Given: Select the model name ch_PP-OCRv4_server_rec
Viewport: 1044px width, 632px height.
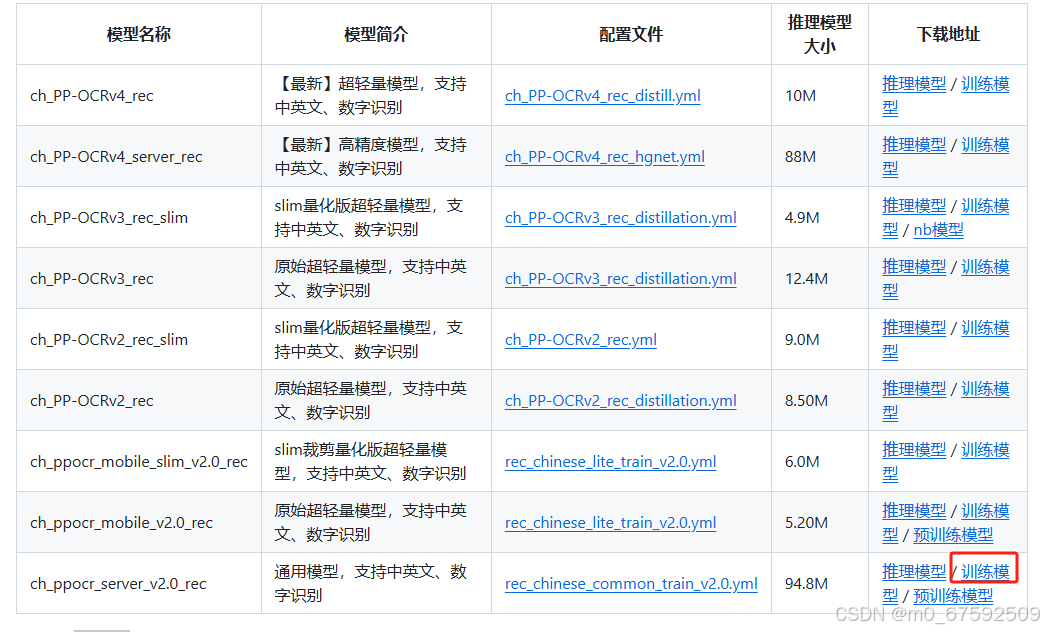Looking at the screenshot, I should (x=117, y=157).
